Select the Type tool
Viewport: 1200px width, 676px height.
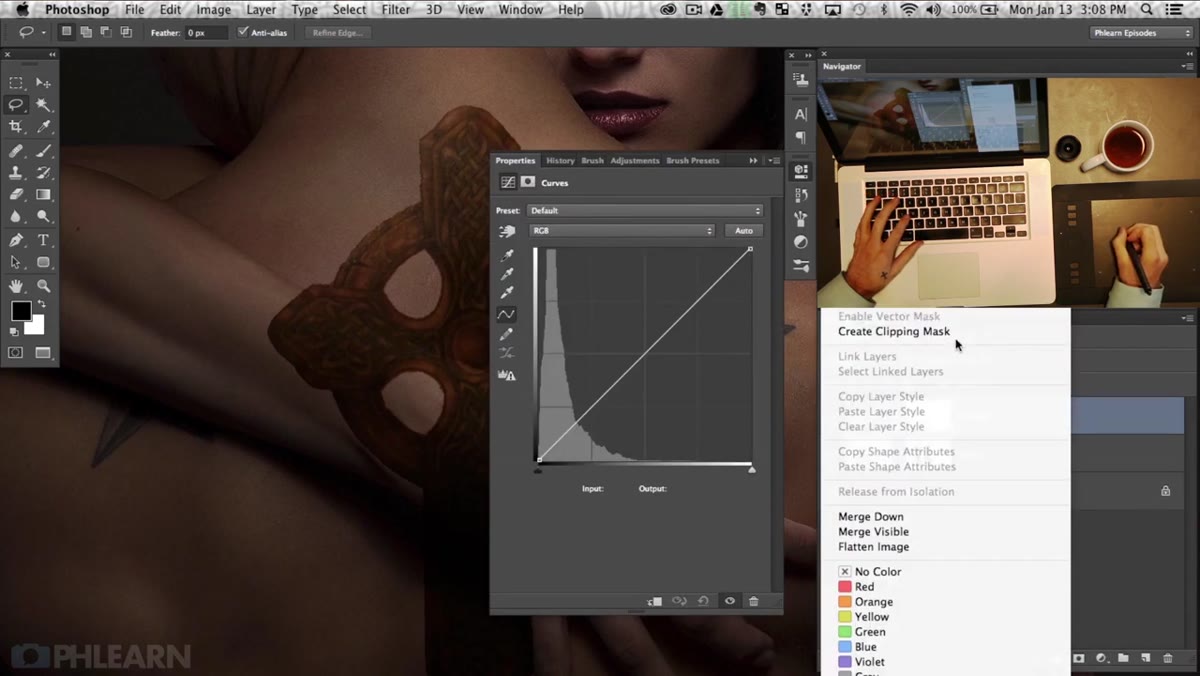click(43, 240)
